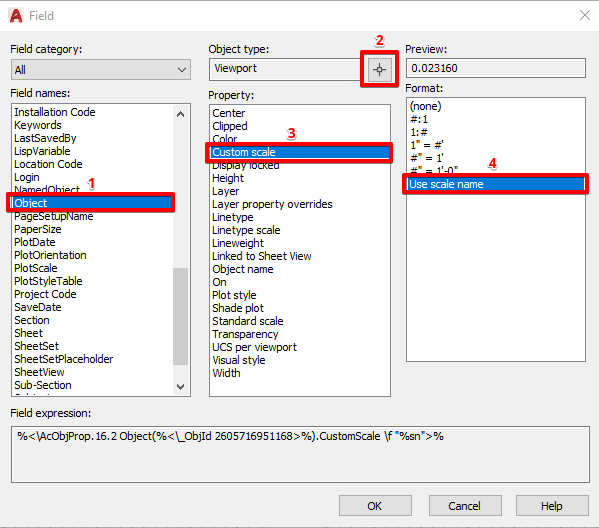Screen dimensions: 599x528
Task: Select SheetView field name
Action: click(39, 372)
